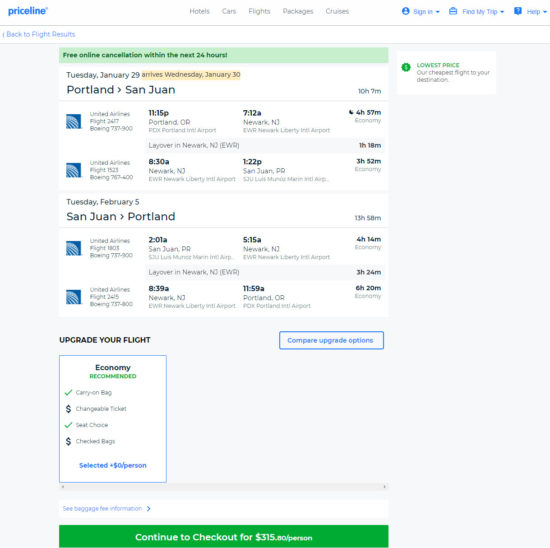This screenshot has height=548, width=550.
Task: Click United Airlines logo for Flight 1523
Action: pos(73,170)
